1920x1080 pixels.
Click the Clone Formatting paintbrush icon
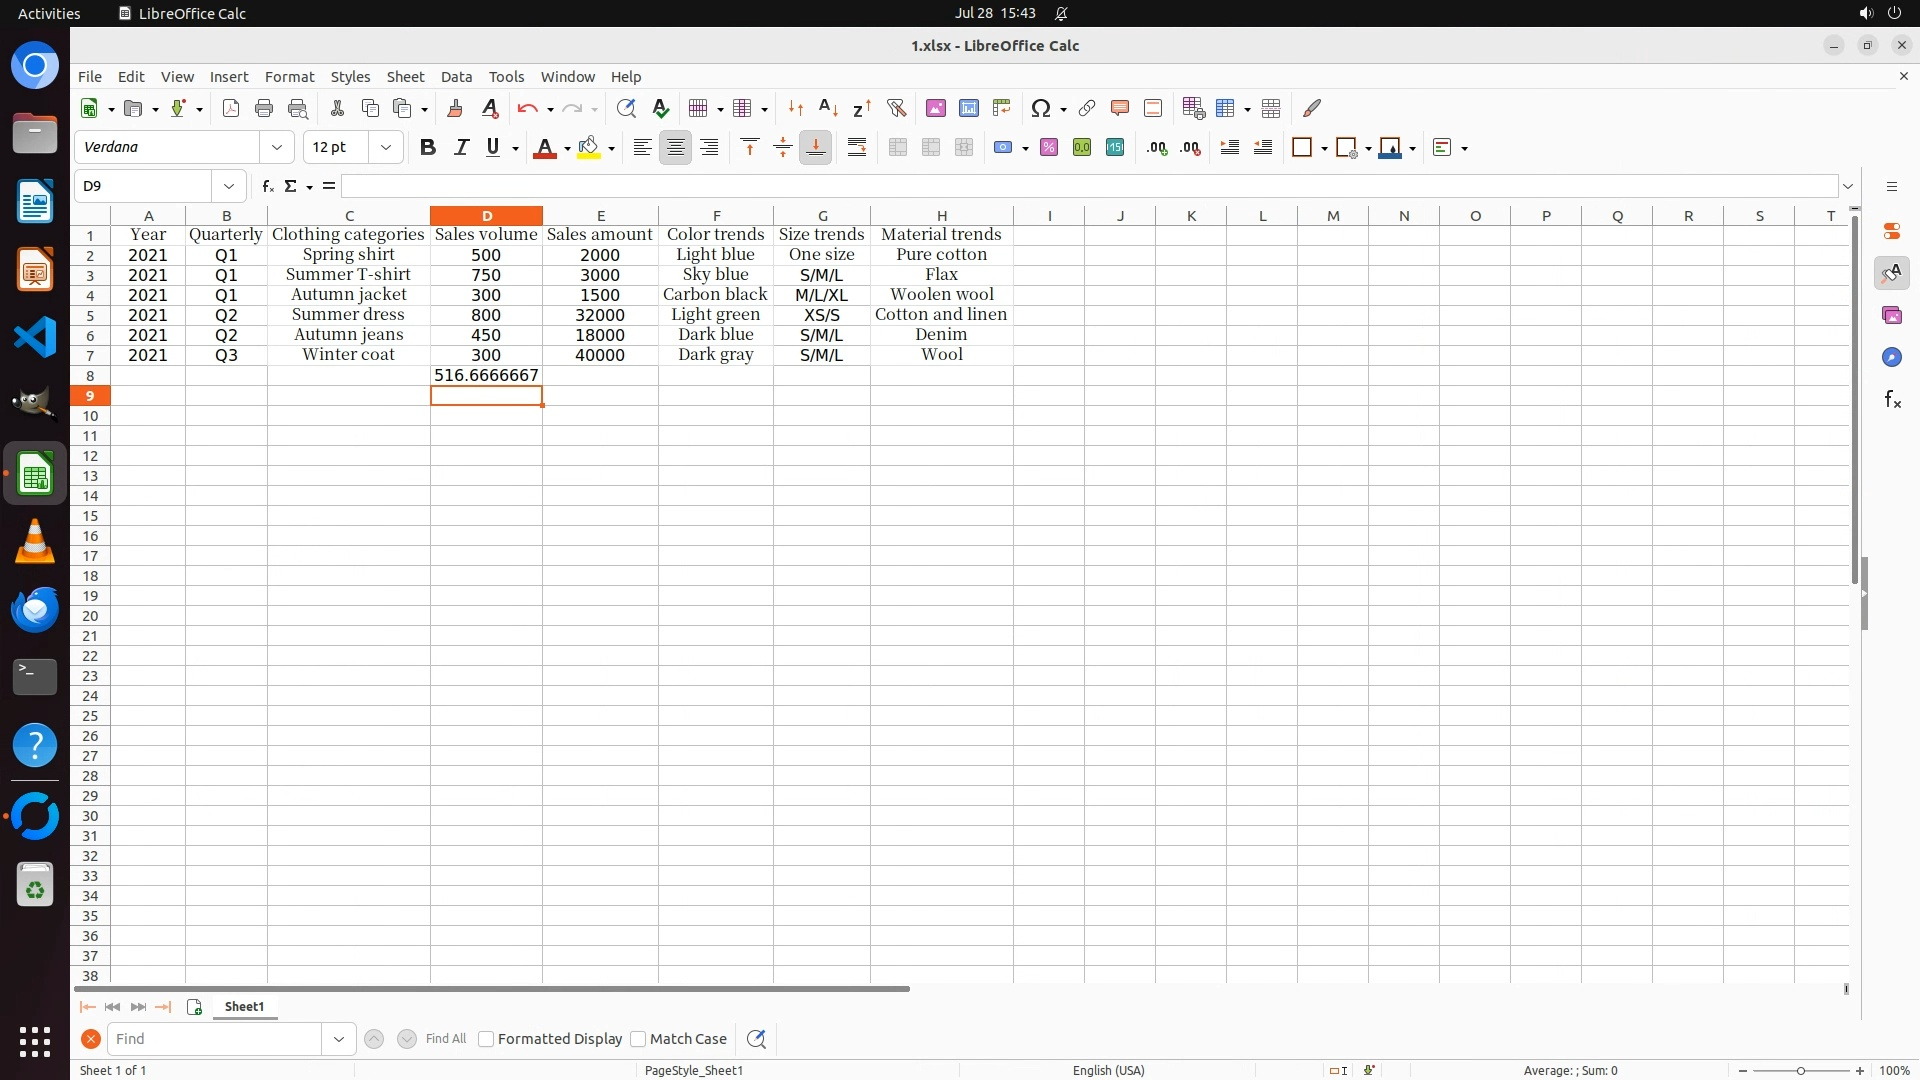pos(455,108)
